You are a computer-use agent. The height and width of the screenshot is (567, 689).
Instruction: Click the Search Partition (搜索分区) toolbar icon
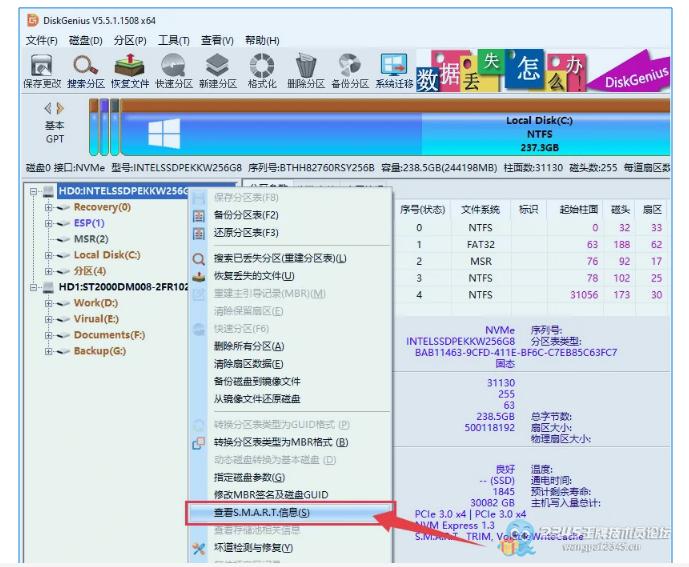click(x=86, y=68)
